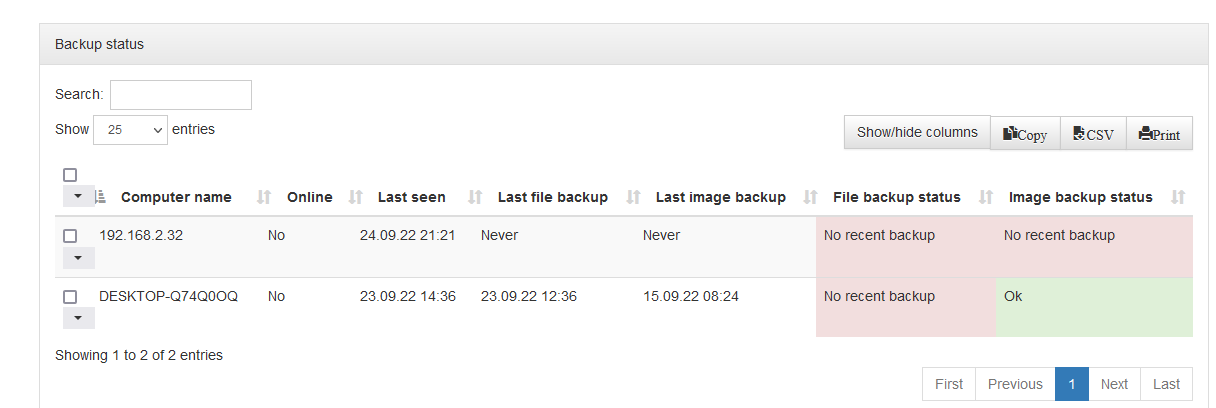Open the header bulk-action dropdown arrow
Image resolution: width=1216 pixels, height=408 pixels.
point(78,196)
